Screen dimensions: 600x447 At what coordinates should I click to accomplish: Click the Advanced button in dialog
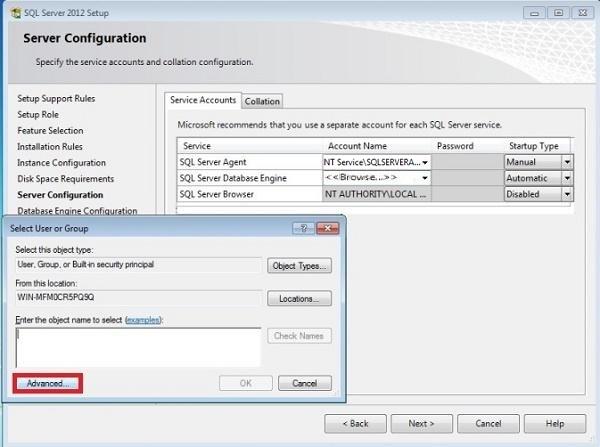[x=48, y=383]
